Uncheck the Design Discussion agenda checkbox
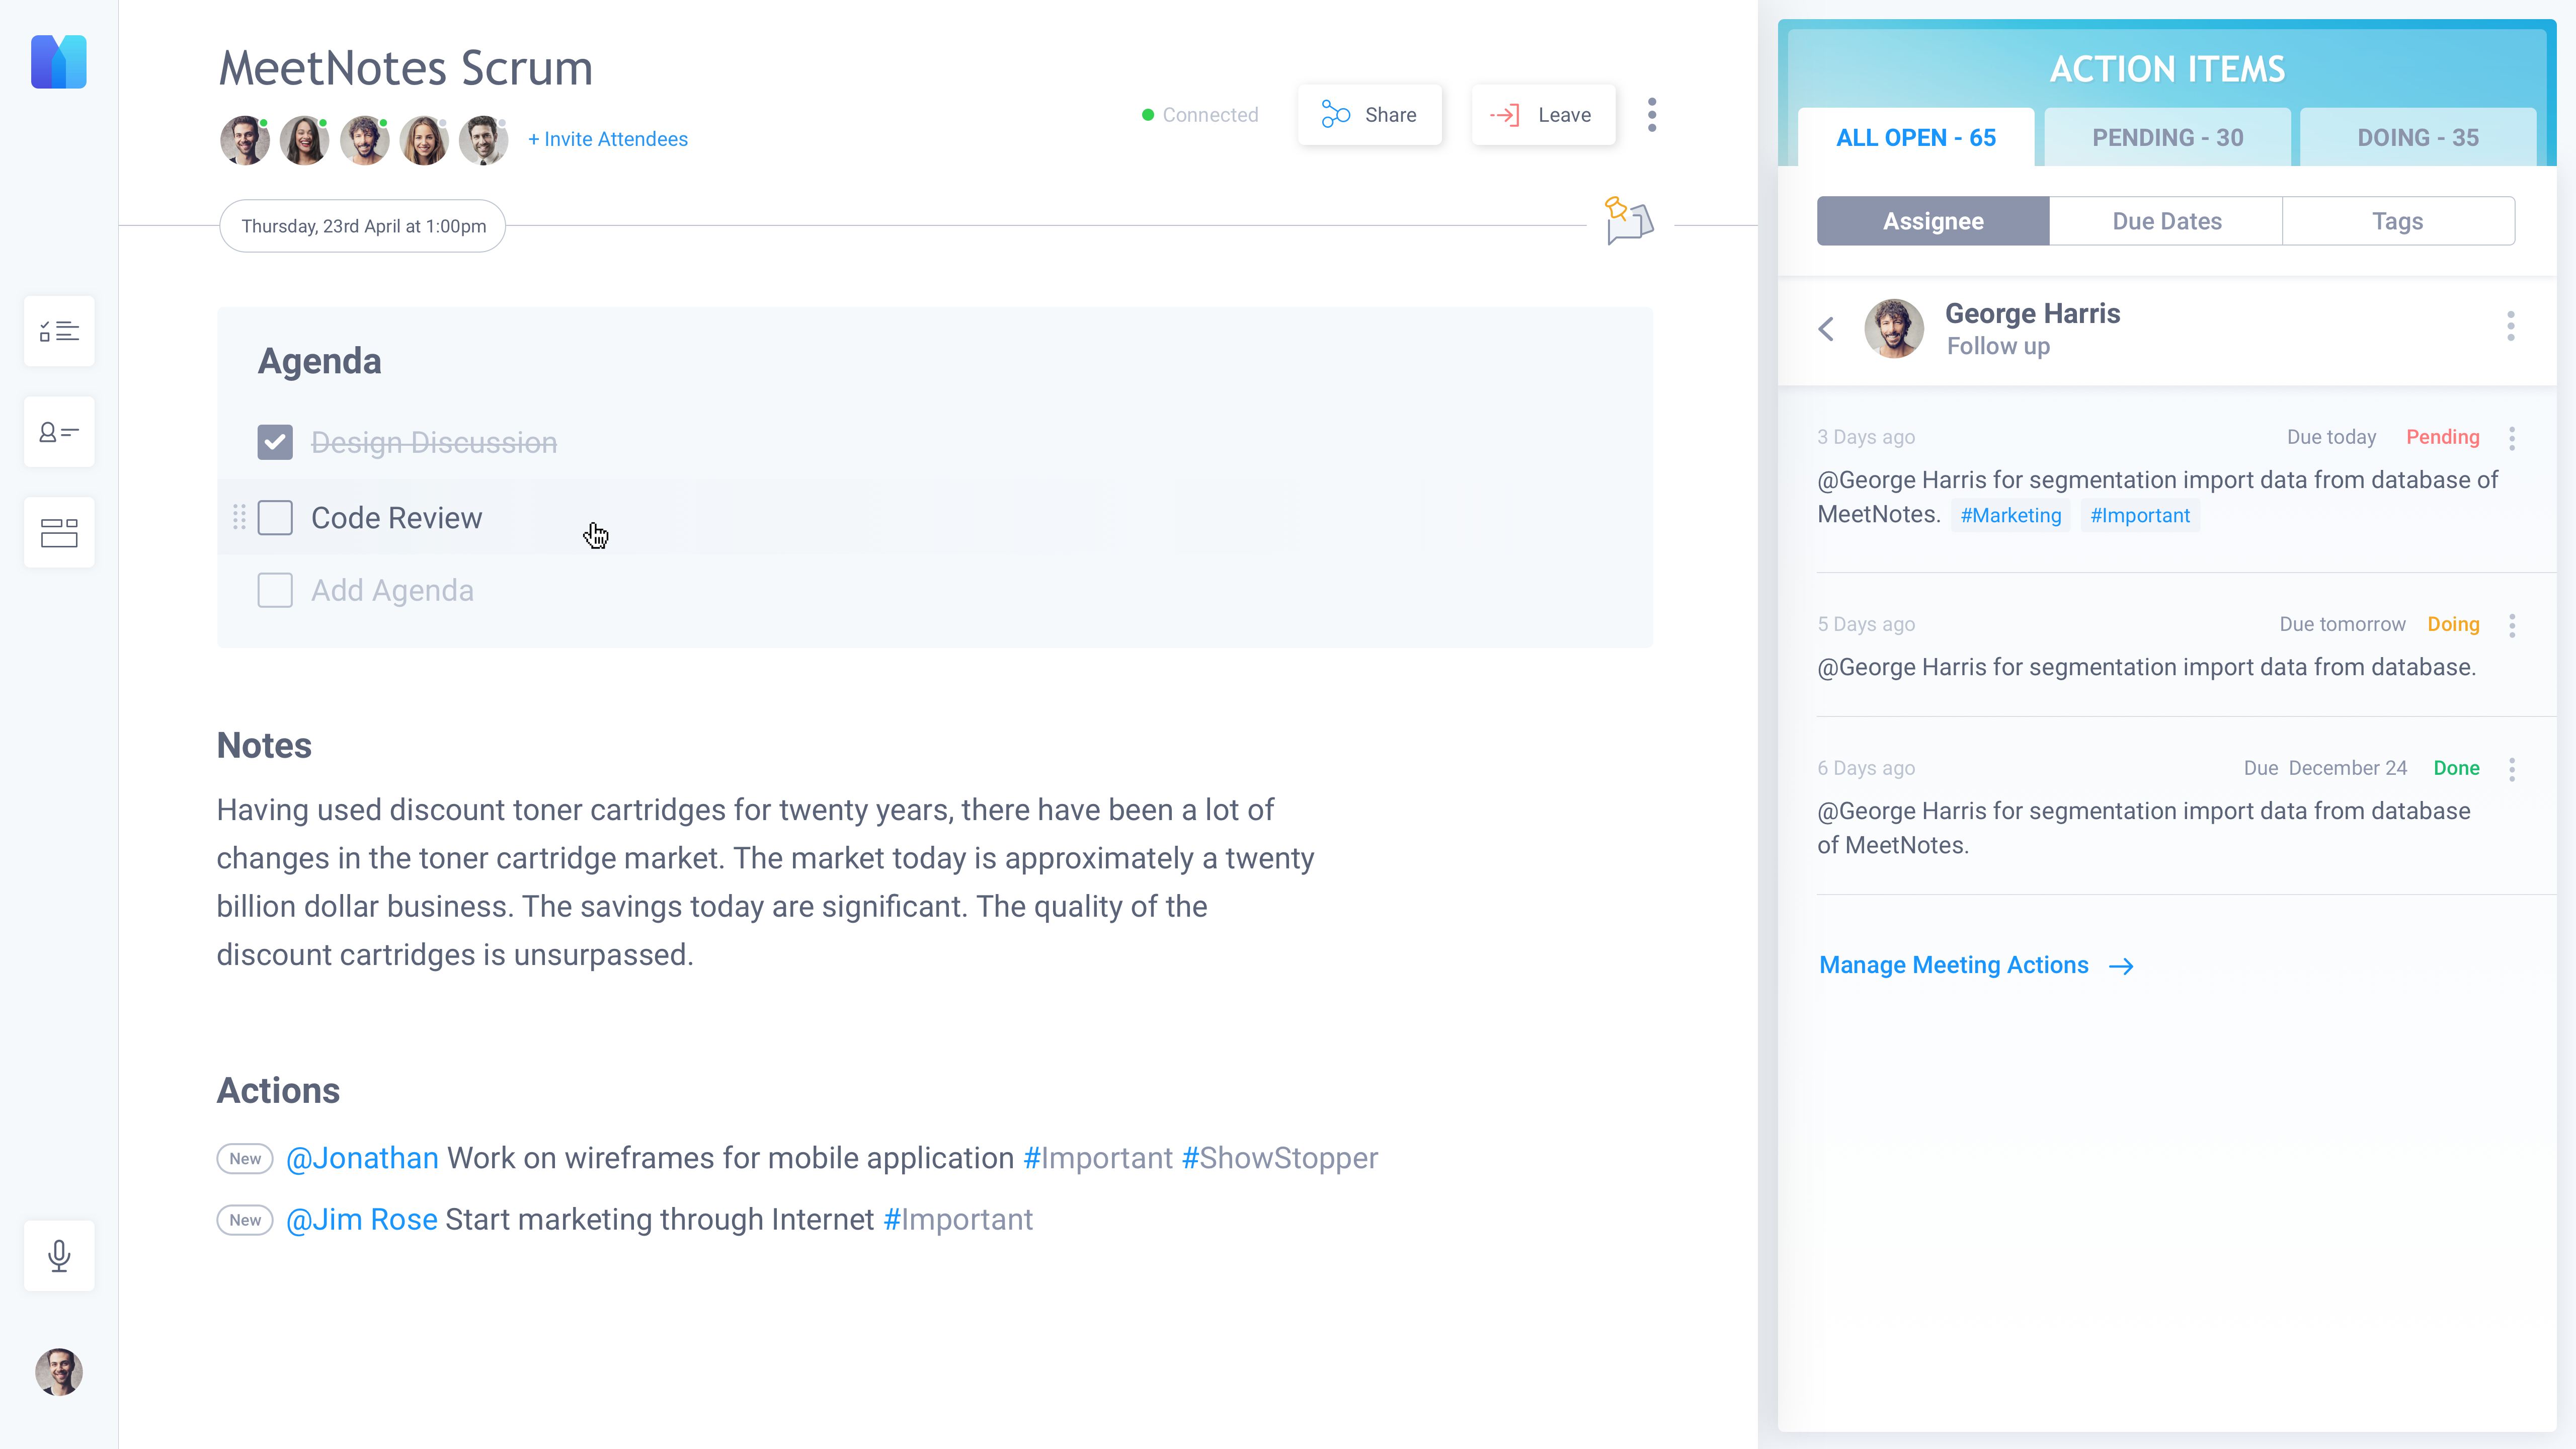 coord(275,442)
